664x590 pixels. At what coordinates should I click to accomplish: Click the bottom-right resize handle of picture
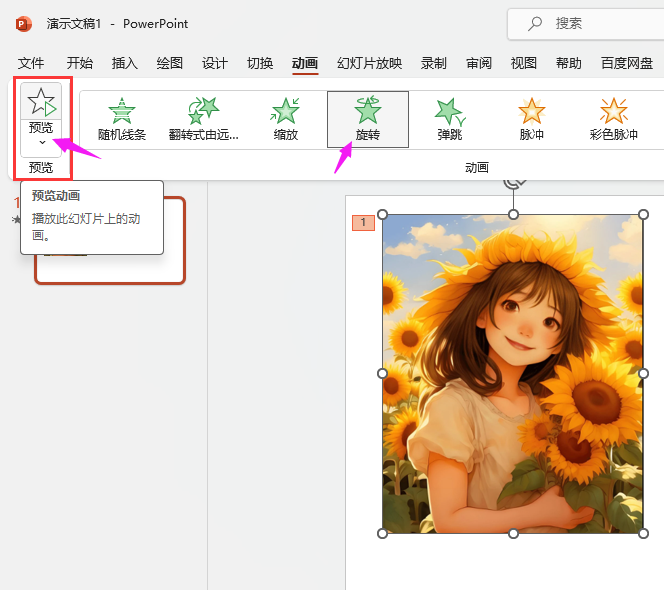tap(643, 534)
